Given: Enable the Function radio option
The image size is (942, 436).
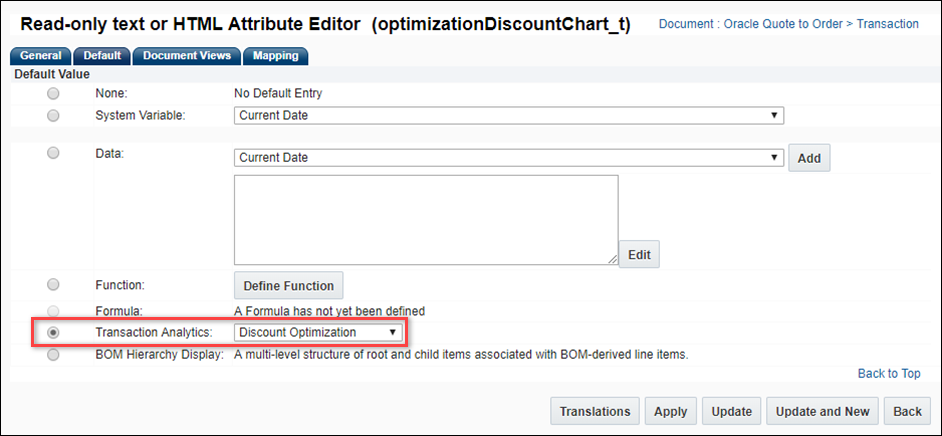Looking at the screenshot, I should click(x=53, y=284).
